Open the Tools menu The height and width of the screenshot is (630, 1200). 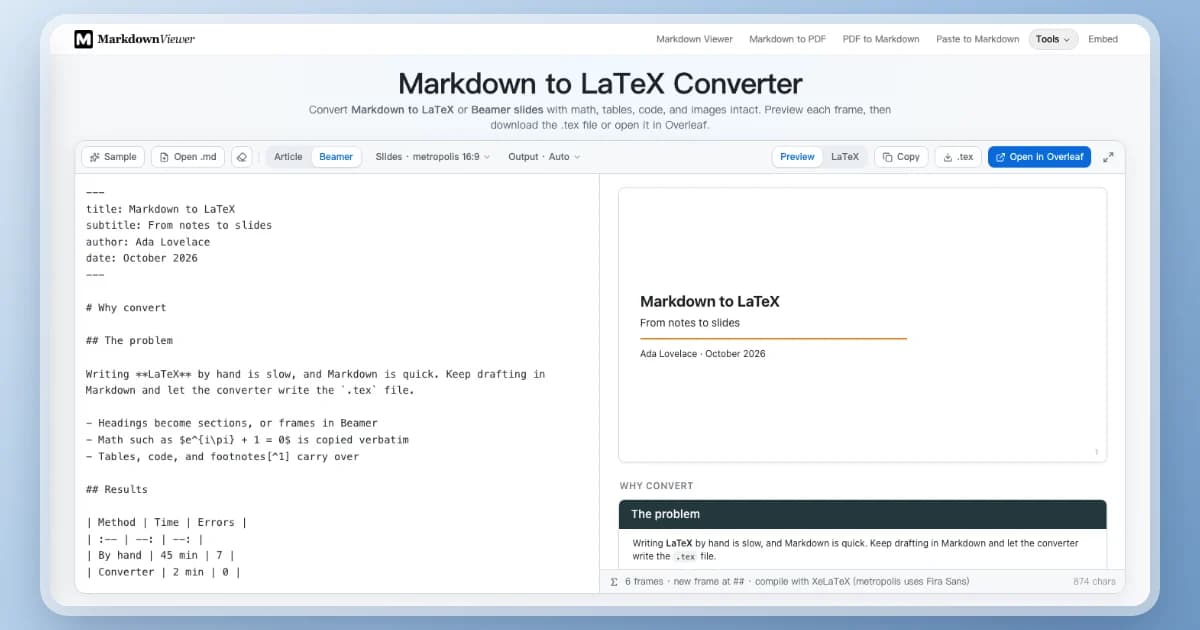[x=1053, y=39]
